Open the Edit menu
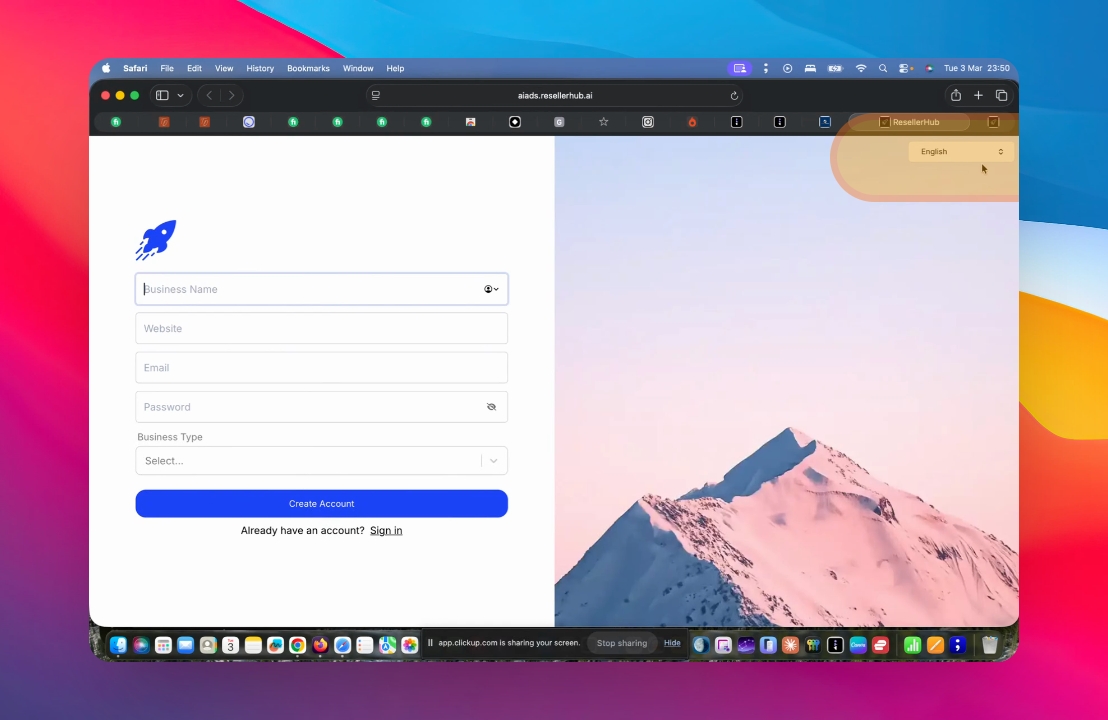Viewport: 1108px width, 720px height. pos(194,69)
